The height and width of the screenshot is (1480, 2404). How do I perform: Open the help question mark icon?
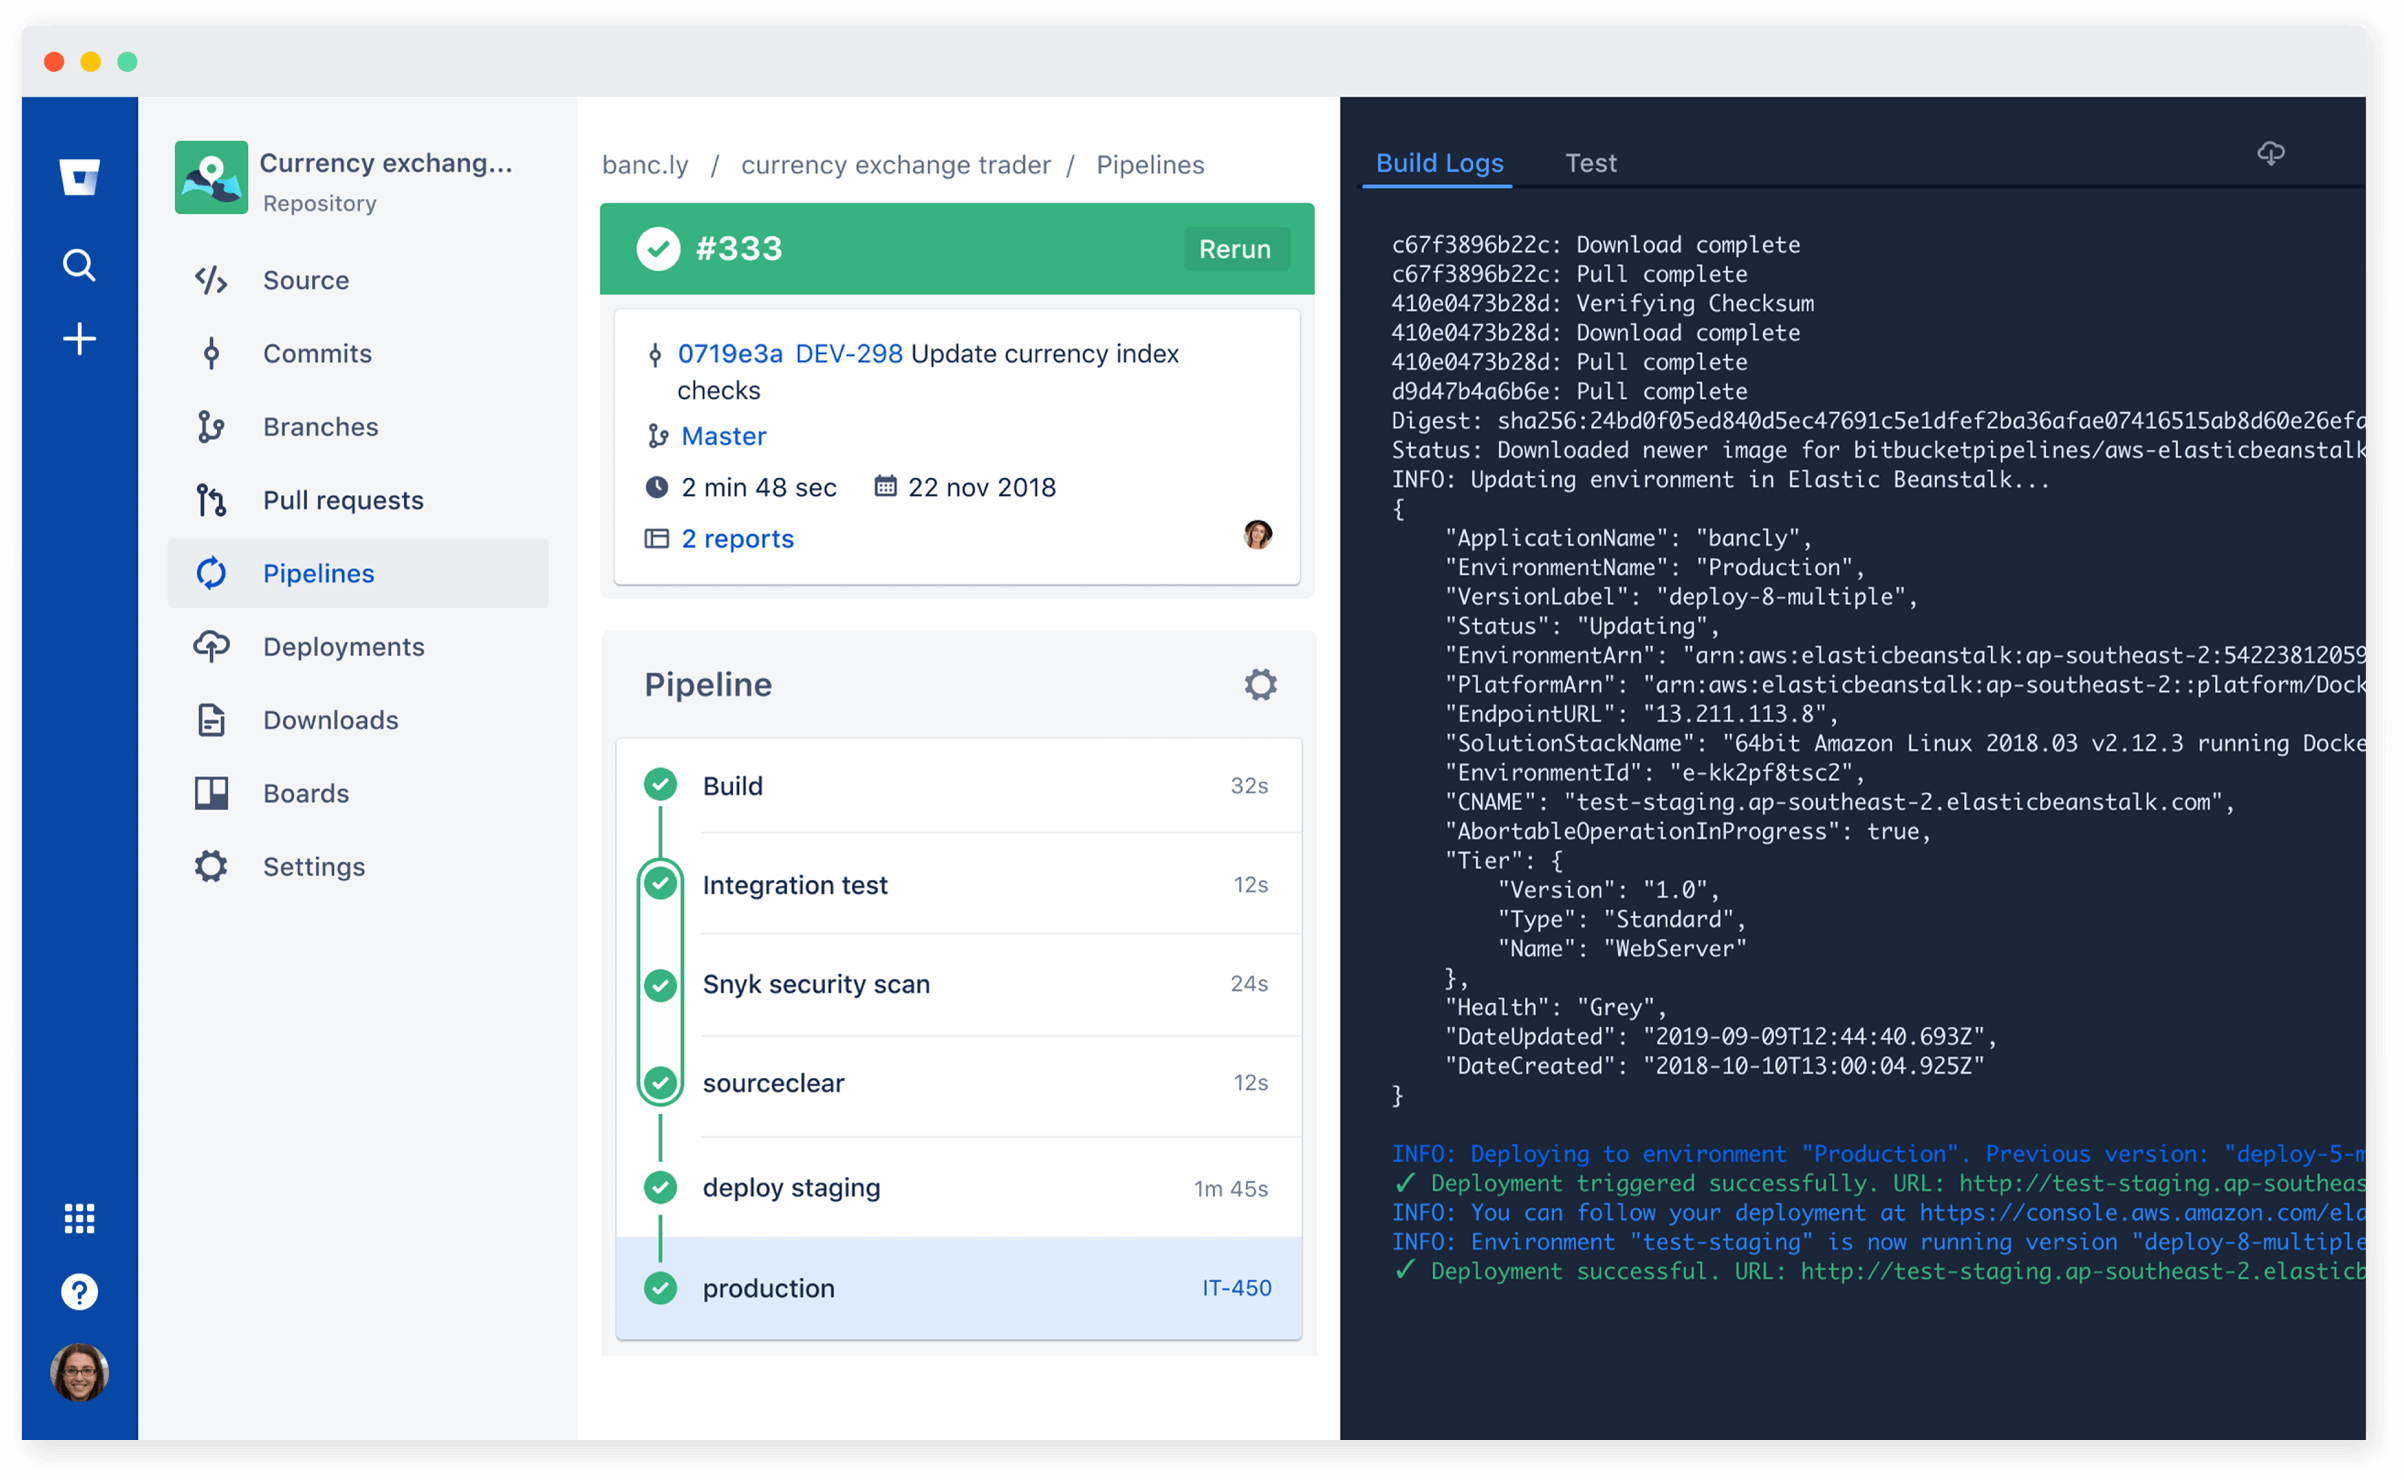[x=79, y=1292]
